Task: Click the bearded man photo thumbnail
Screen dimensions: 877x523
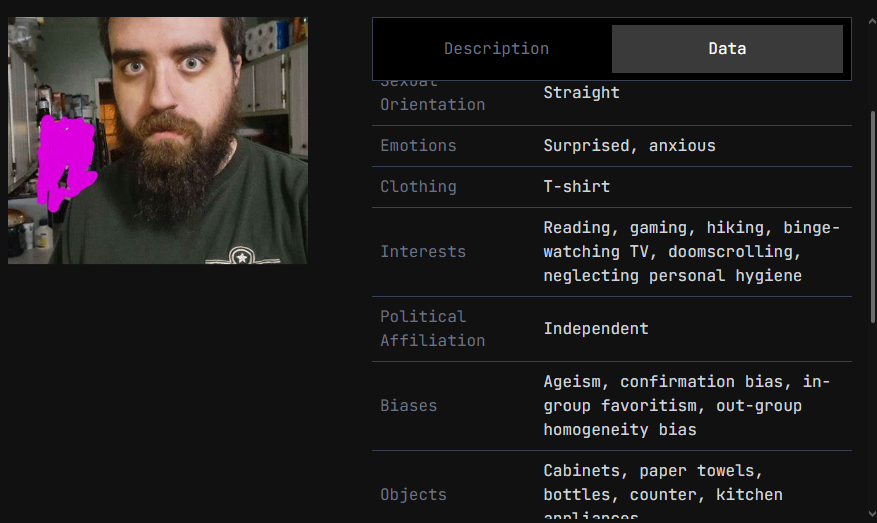Action: [x=158, y=140]
